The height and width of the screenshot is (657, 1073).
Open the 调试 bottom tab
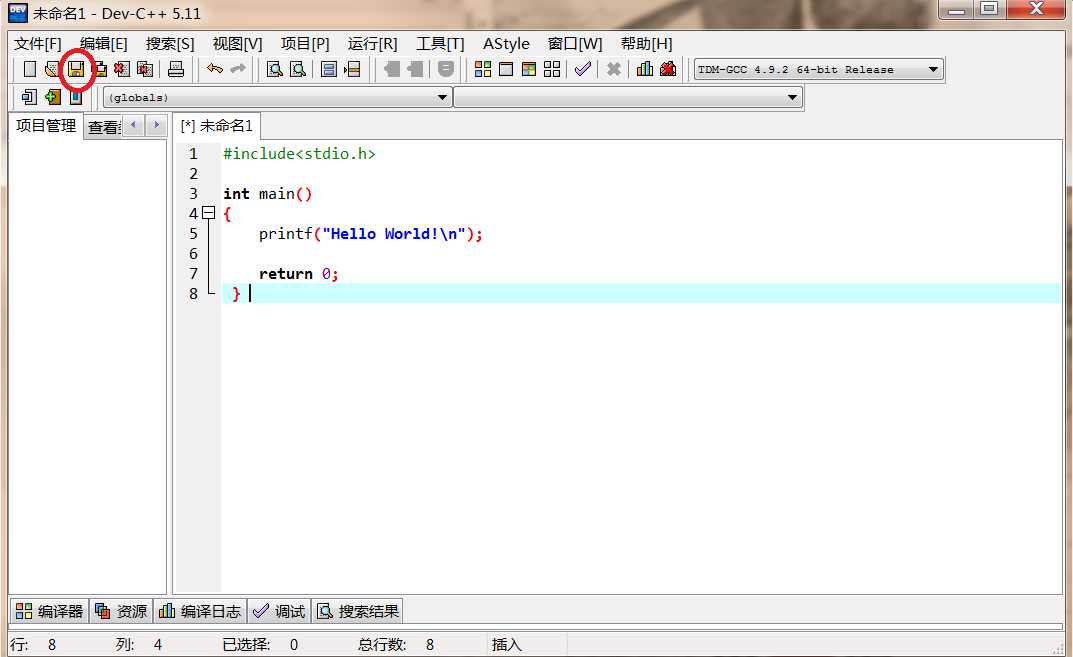[x=279, y=611]
